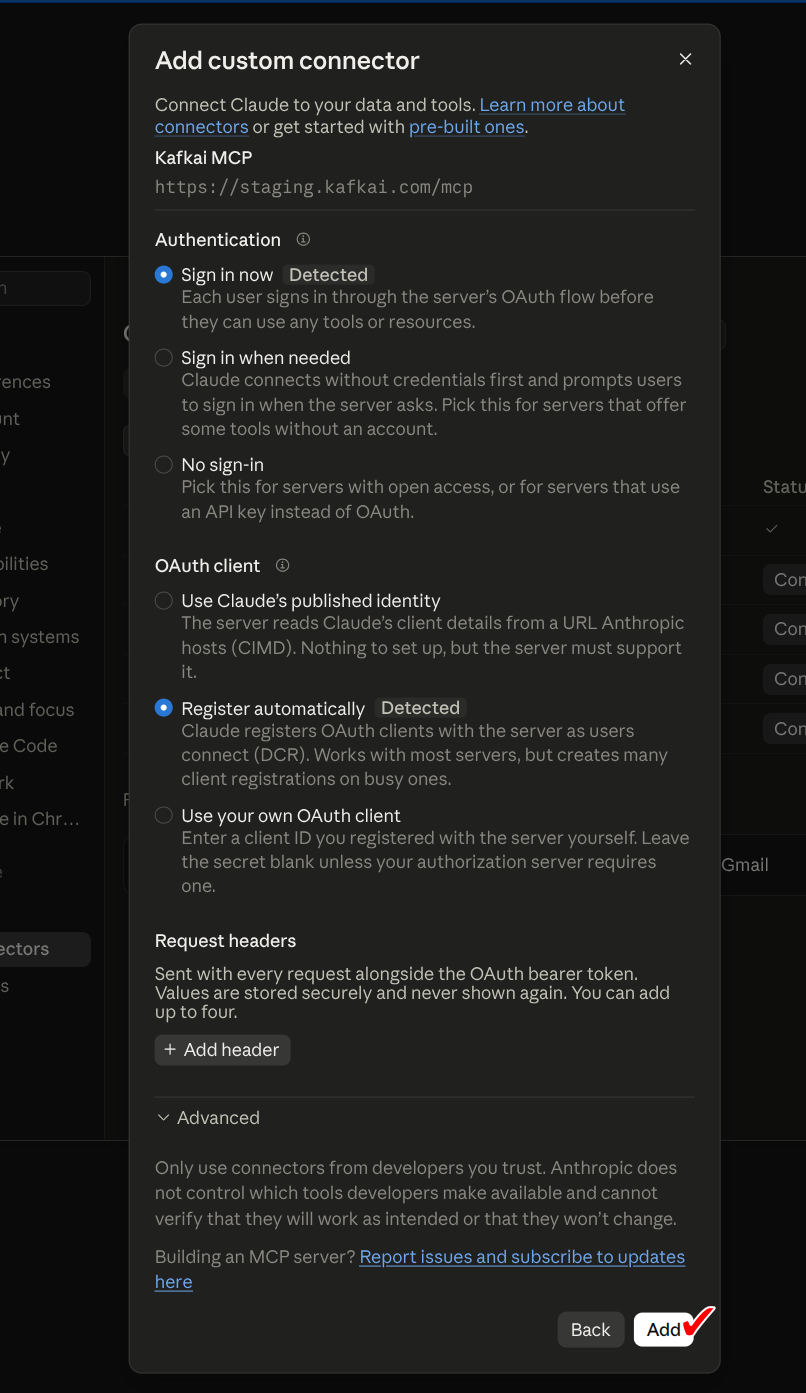
Task: Choose Use your own OAuth client
Action: [164, 816]
